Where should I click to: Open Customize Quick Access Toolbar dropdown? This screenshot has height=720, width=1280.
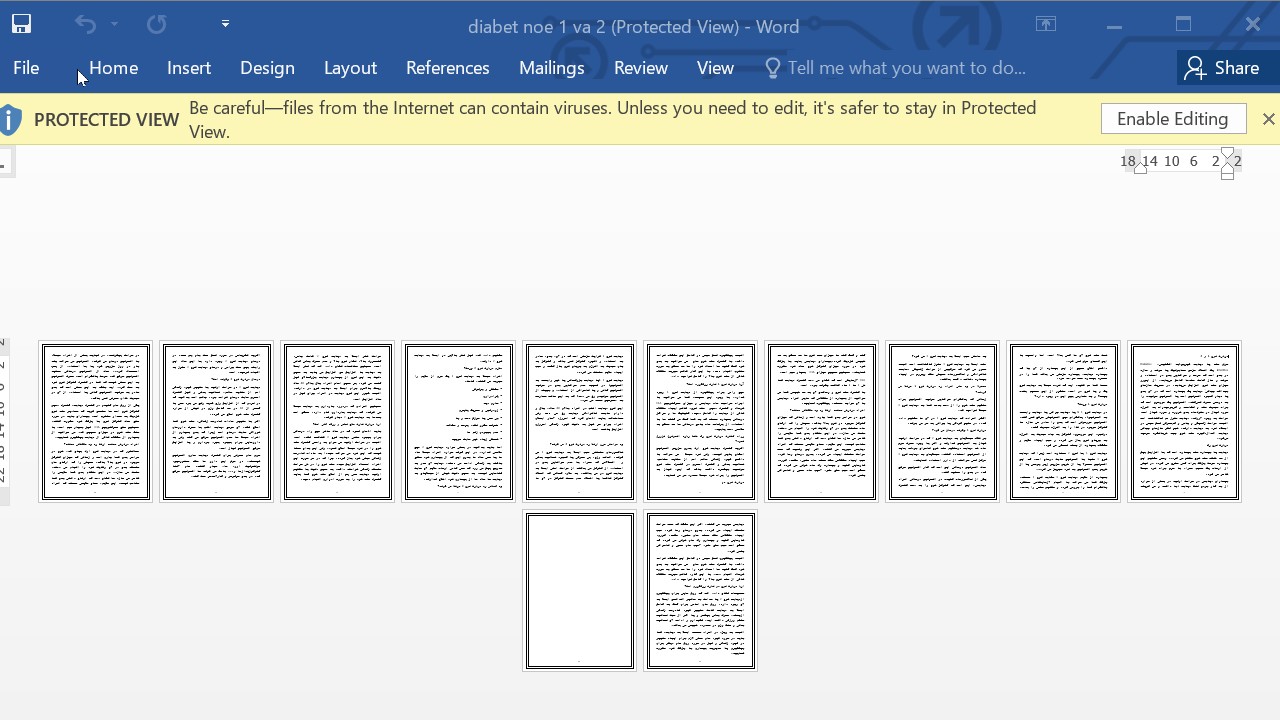225,24
